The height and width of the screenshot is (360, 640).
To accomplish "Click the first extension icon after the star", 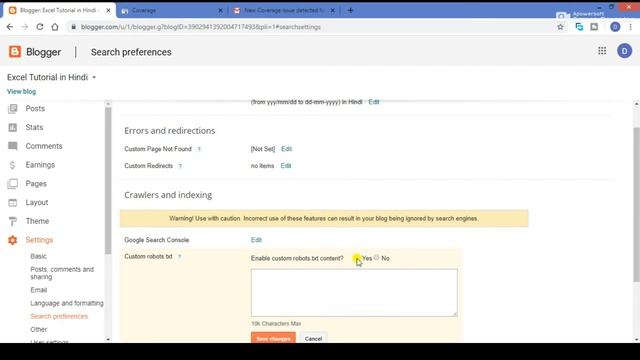I will point(579,27).
